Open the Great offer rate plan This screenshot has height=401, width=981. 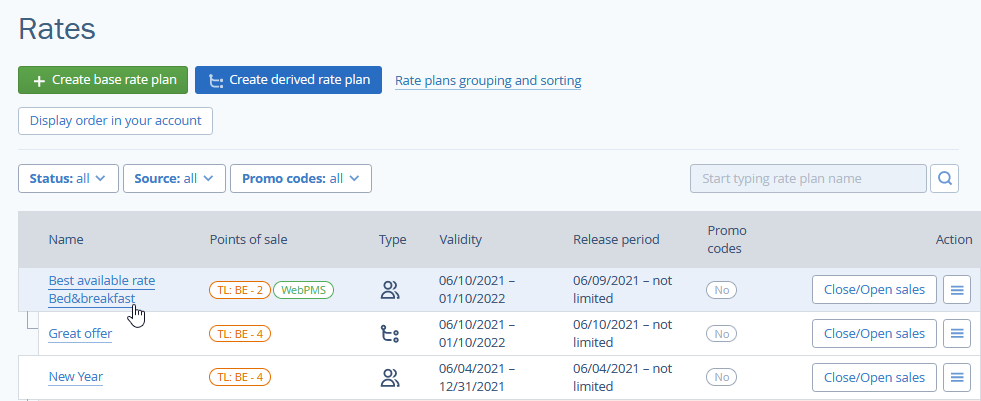click(x=80, y=334)
